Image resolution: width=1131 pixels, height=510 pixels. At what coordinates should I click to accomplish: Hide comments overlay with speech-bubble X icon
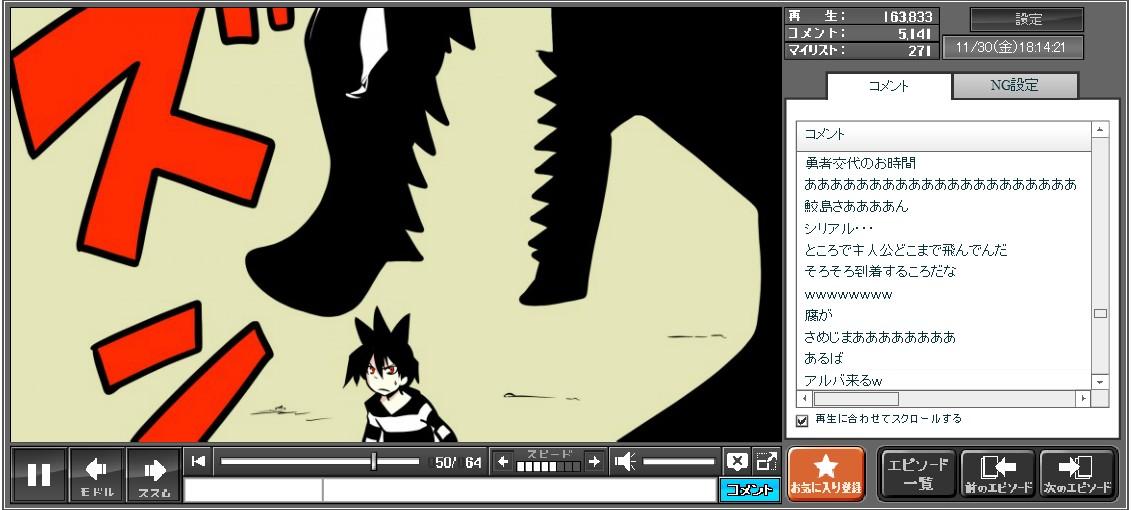(x=737, y=461)
